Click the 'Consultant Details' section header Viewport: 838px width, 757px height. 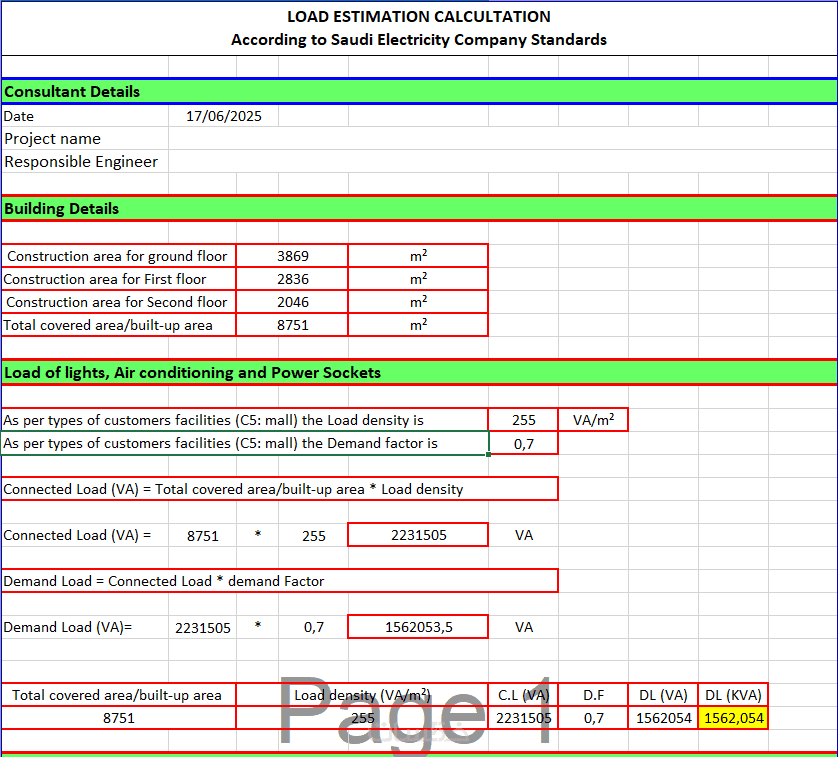(419, 91)
